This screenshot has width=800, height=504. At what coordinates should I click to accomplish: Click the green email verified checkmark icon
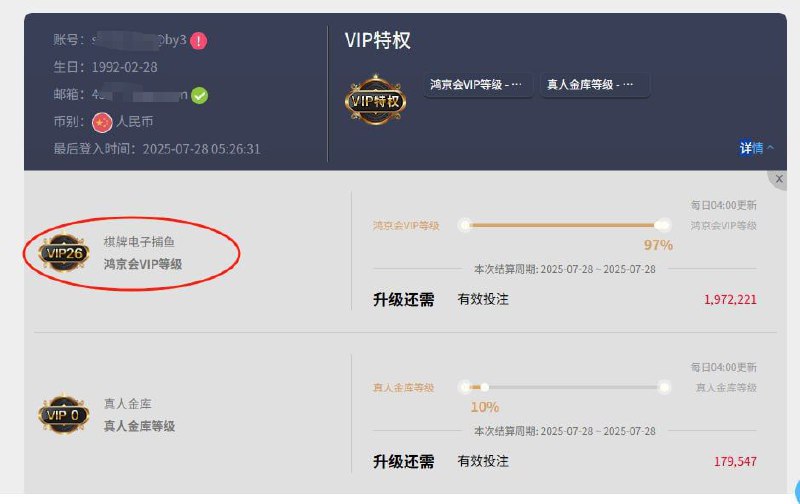(x=199, y=95)
